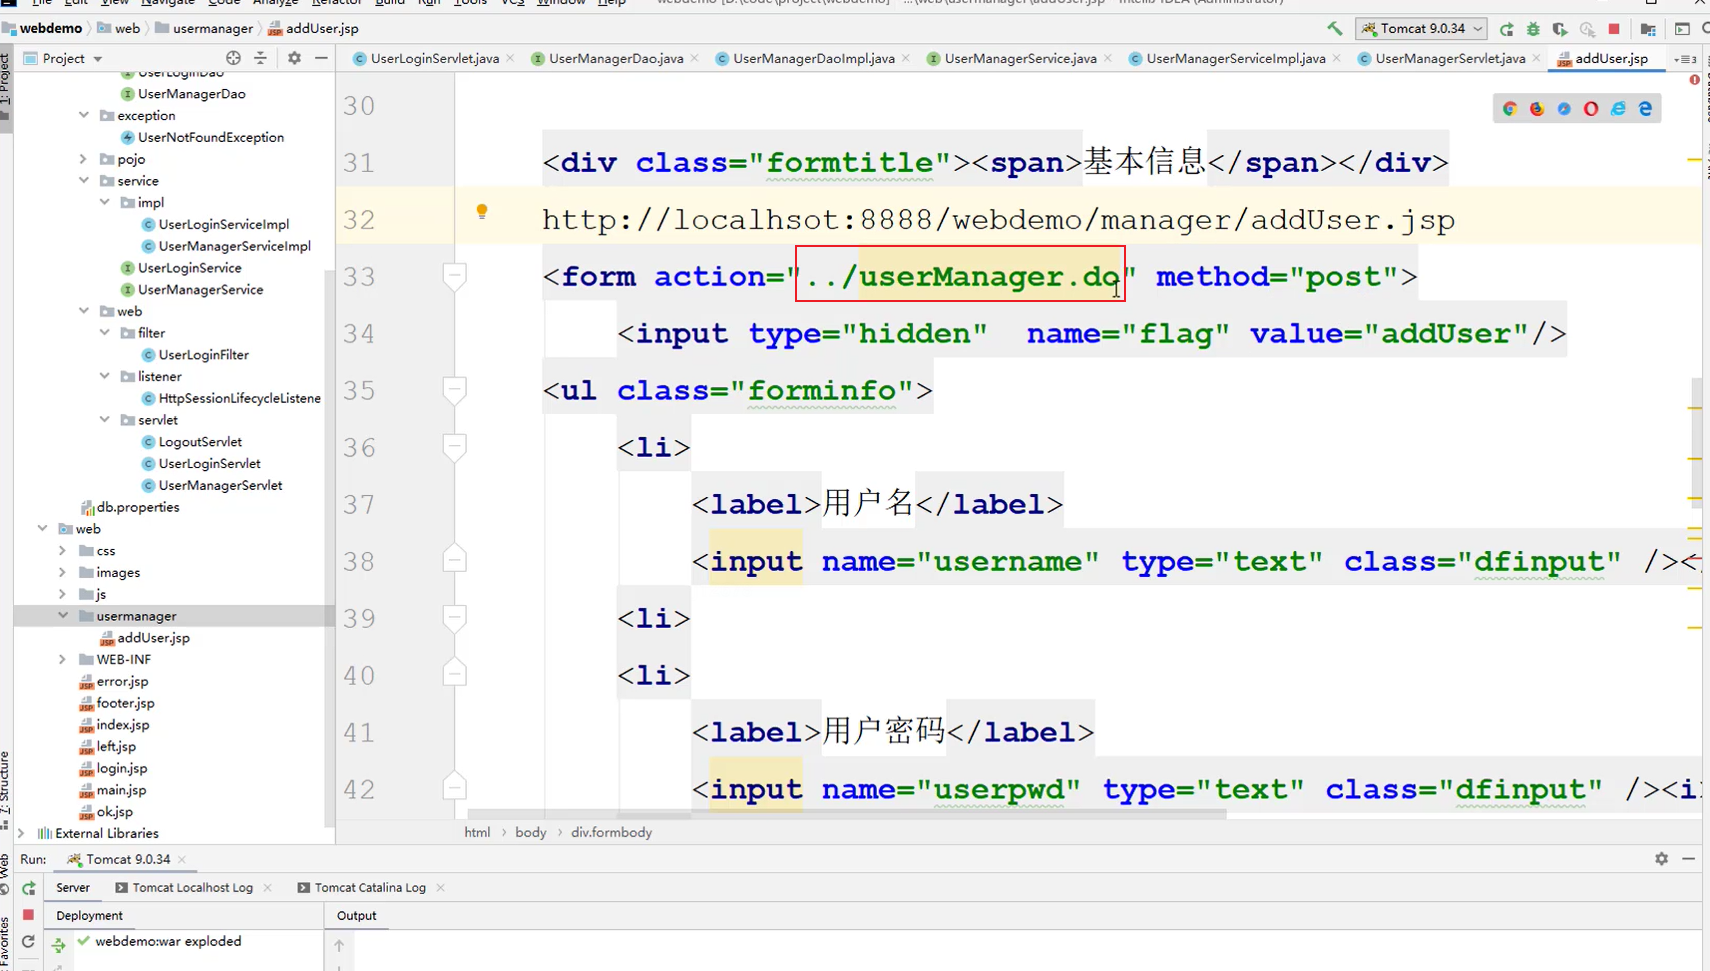Screen dimensions: 1710x971
Task: Open Tomcat Catalina Log tab
Action: tap(370, 888)
